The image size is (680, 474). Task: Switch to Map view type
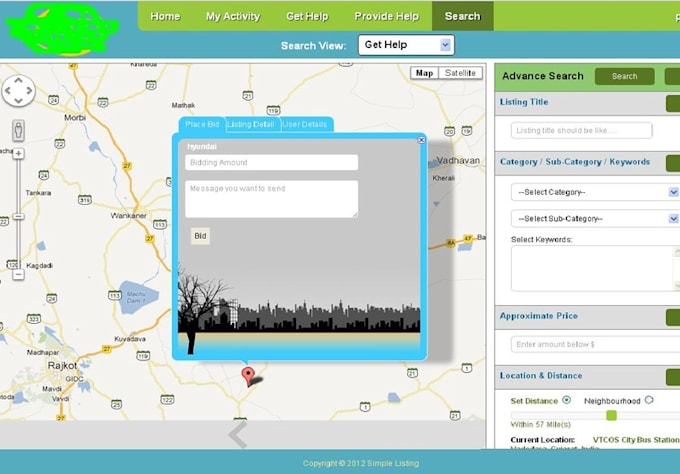(x=424, y=73)
